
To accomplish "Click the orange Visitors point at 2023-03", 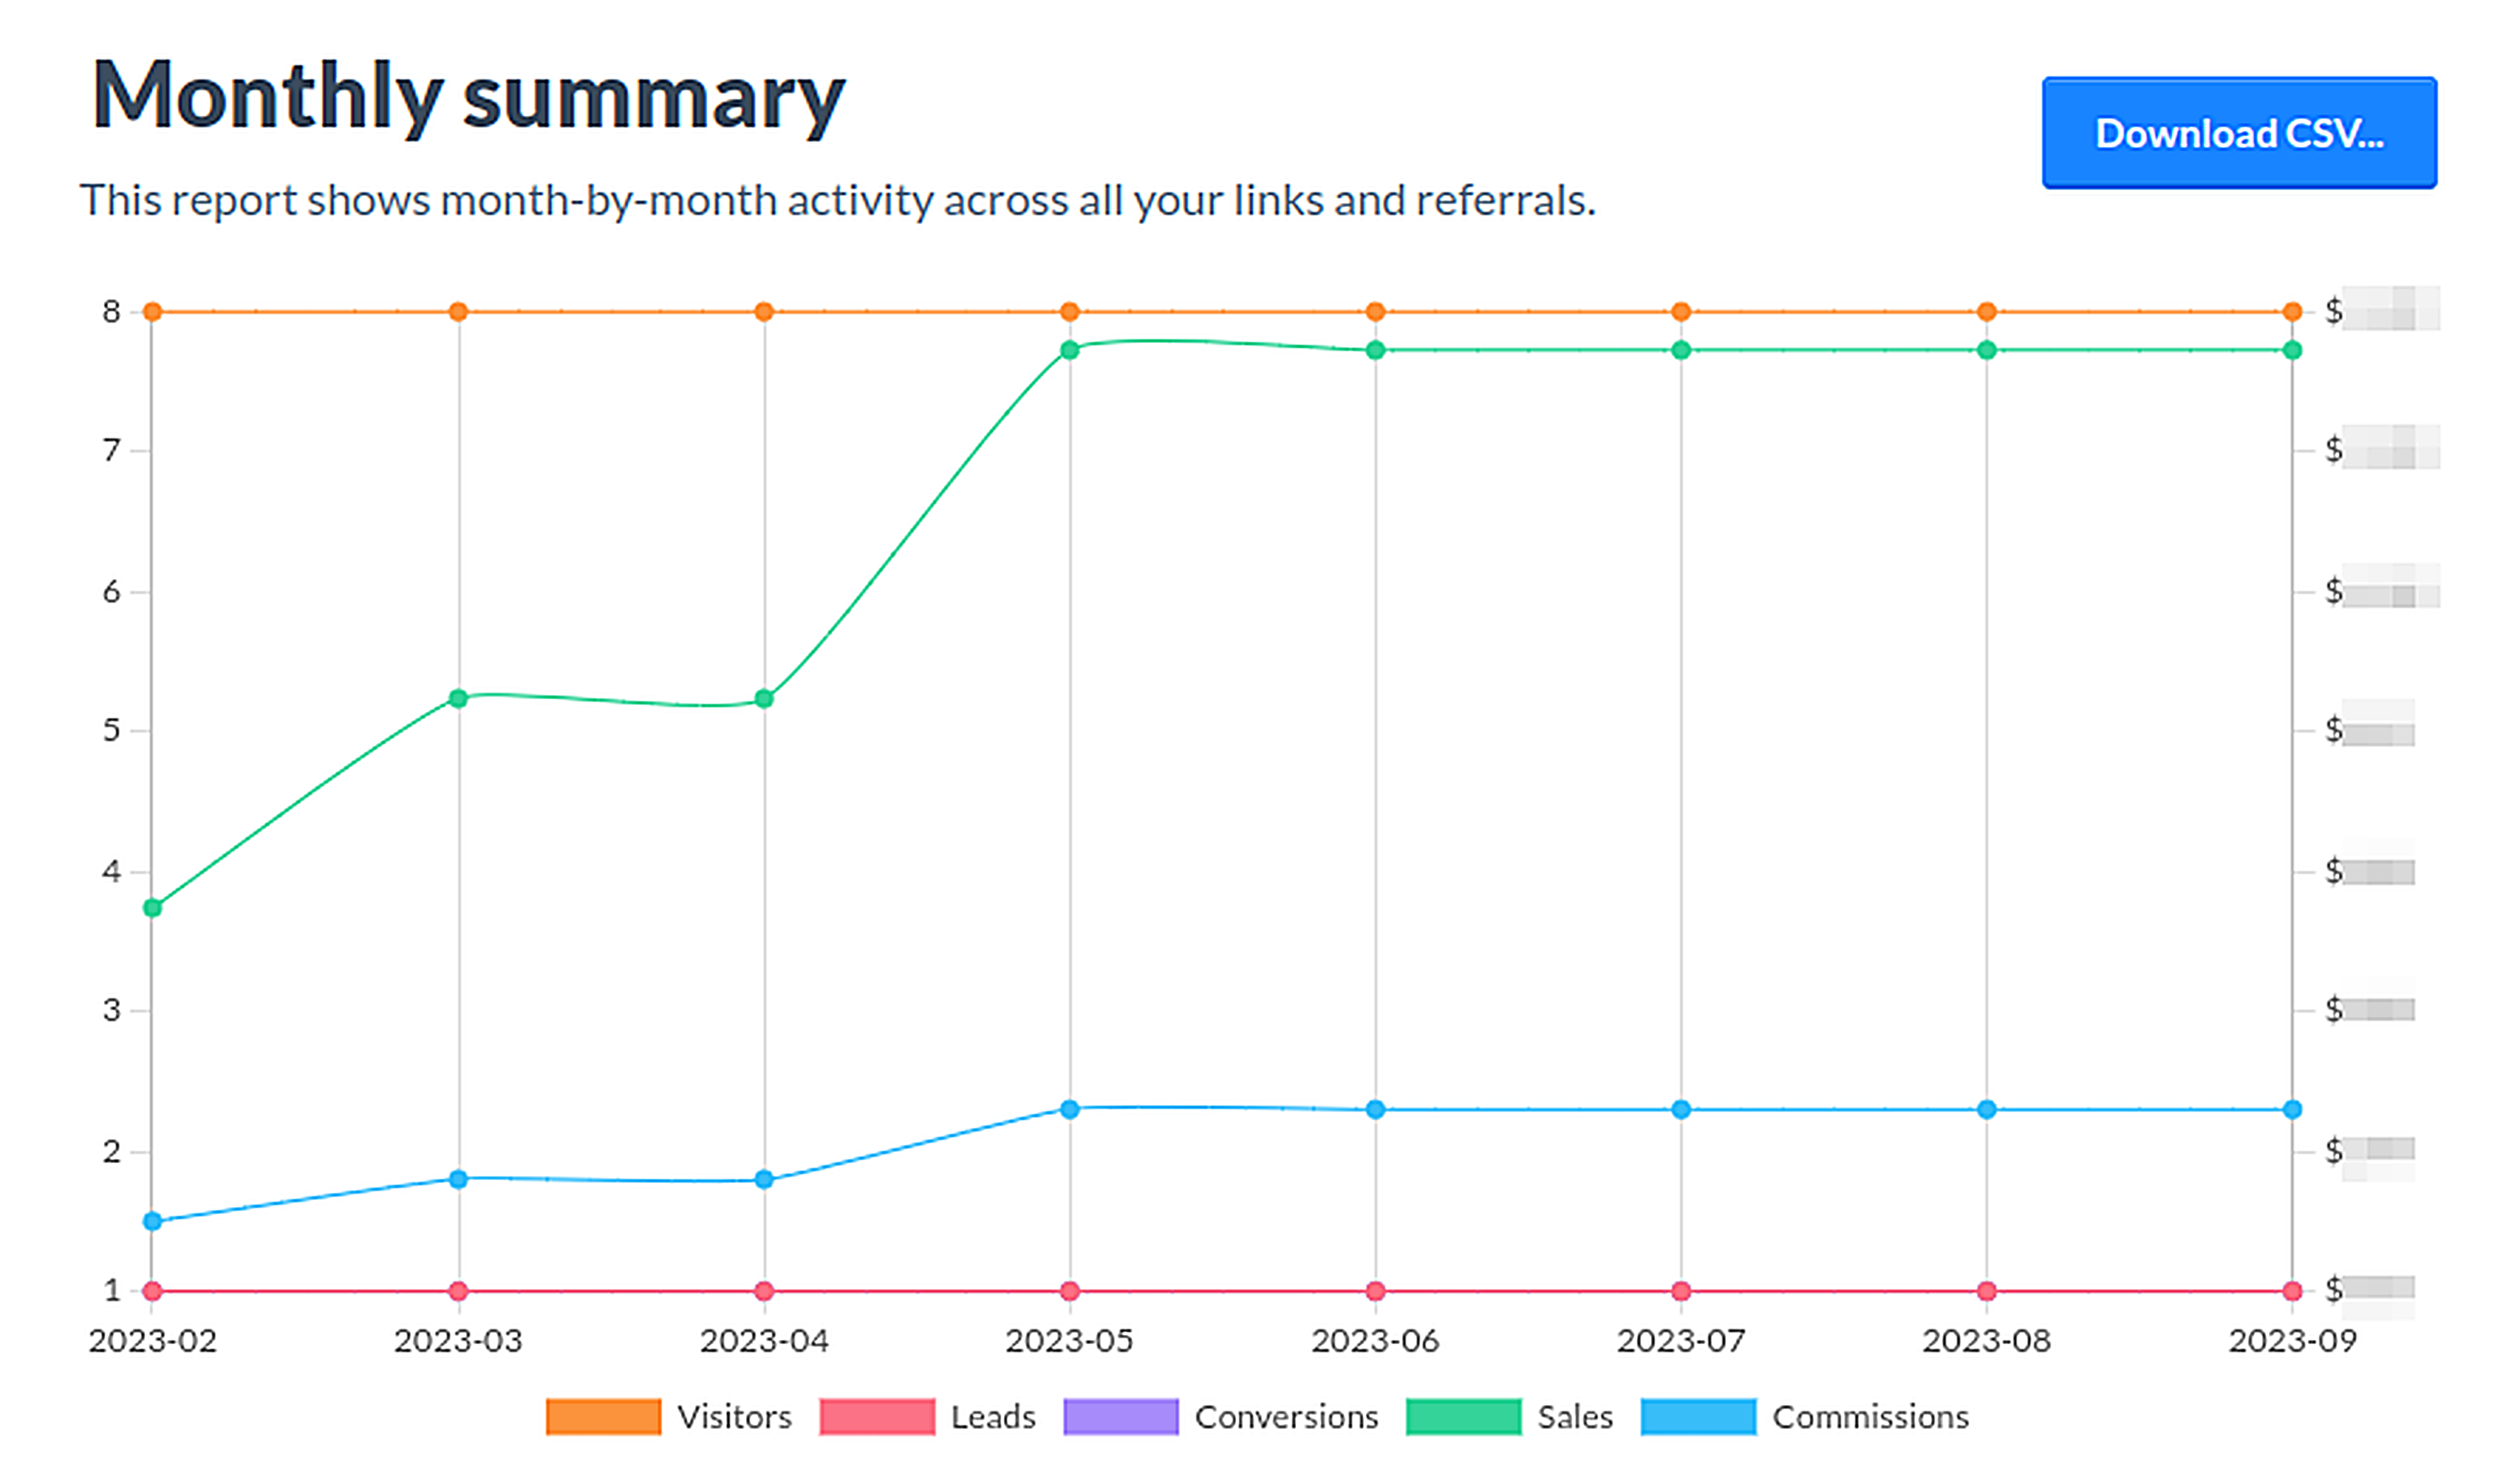I will tap(458, 312).
